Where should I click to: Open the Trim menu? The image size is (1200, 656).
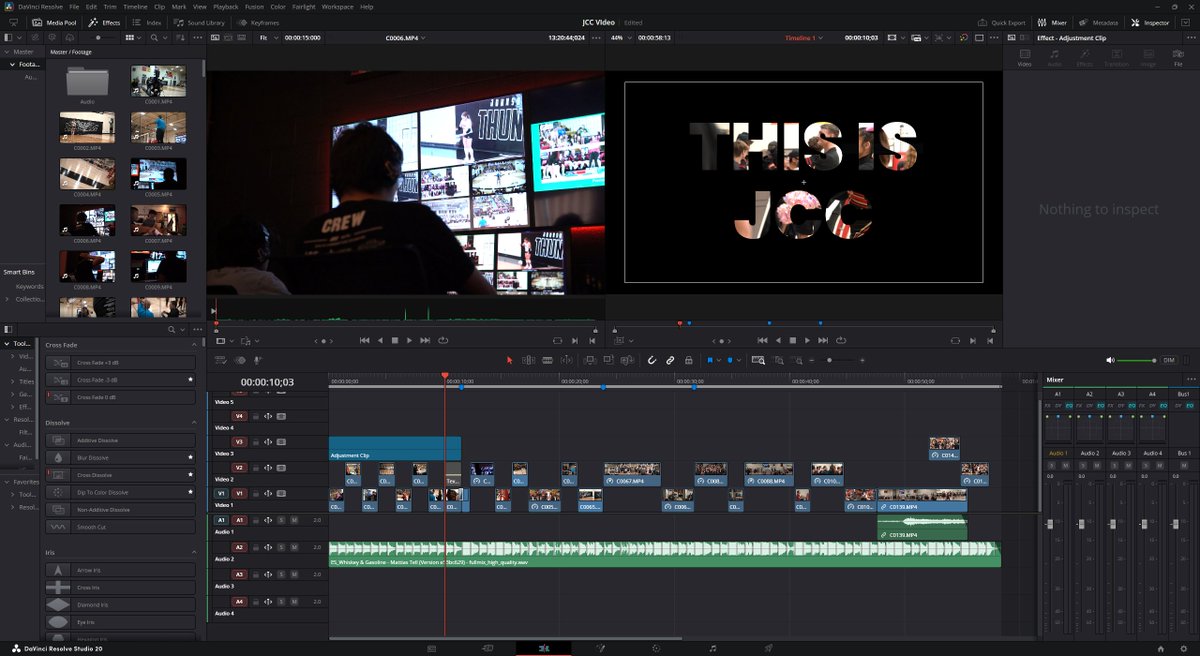tap(109, 7)
